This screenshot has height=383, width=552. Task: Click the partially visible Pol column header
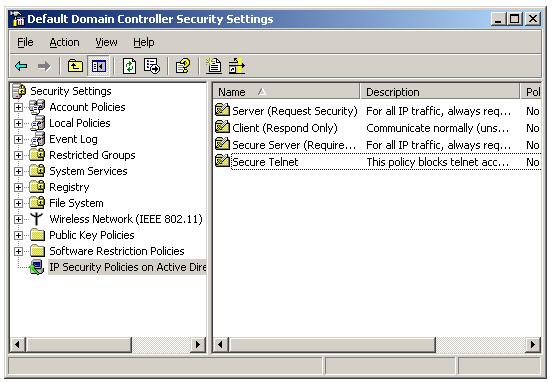click(x=531, y=92)
